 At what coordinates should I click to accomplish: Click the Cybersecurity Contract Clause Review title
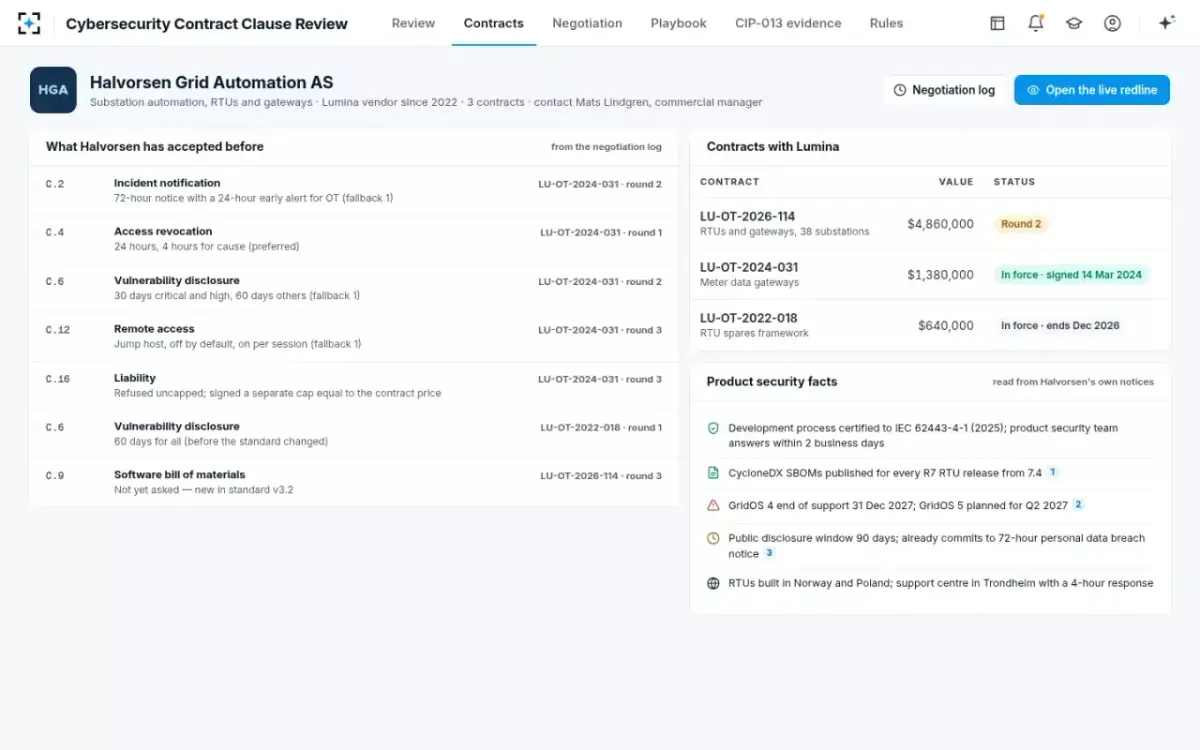point(207,24)
